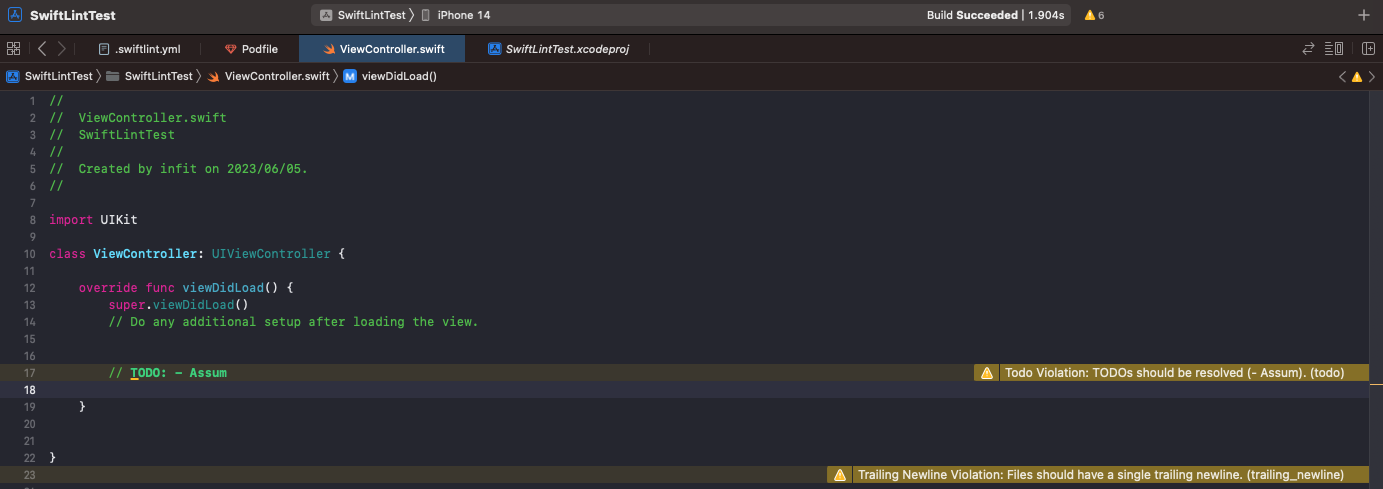Click 'Do any additional setup' comment line
The height and width of the screenshot is (489, 1383).
pyautogui.click(x=294, y=322)
